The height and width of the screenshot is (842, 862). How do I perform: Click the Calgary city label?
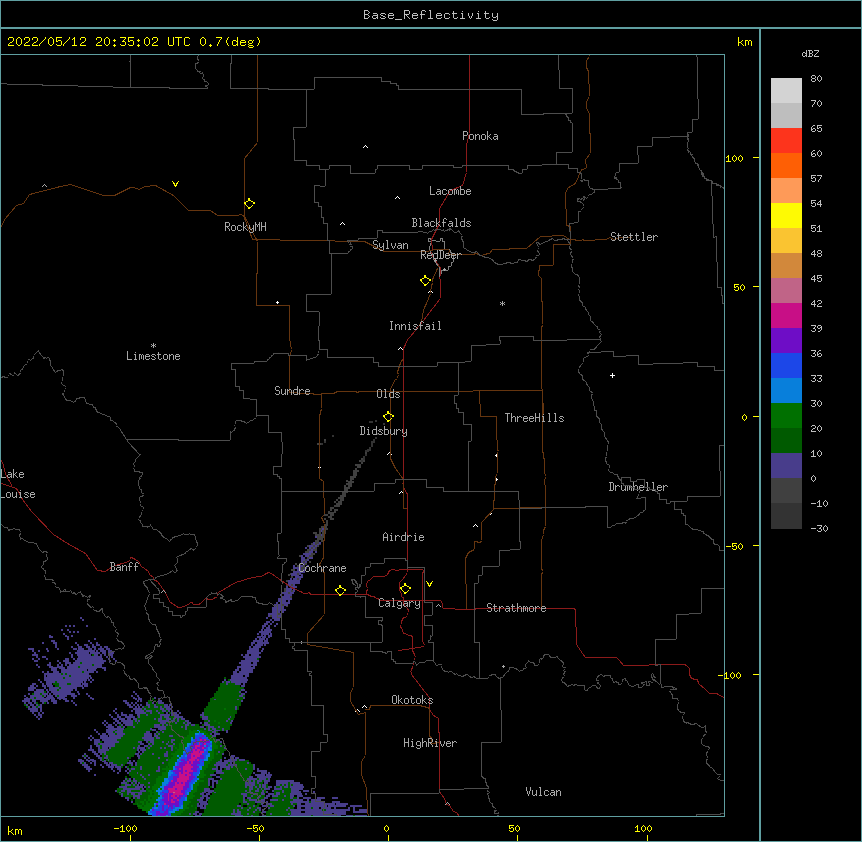(x=399, y=603)
